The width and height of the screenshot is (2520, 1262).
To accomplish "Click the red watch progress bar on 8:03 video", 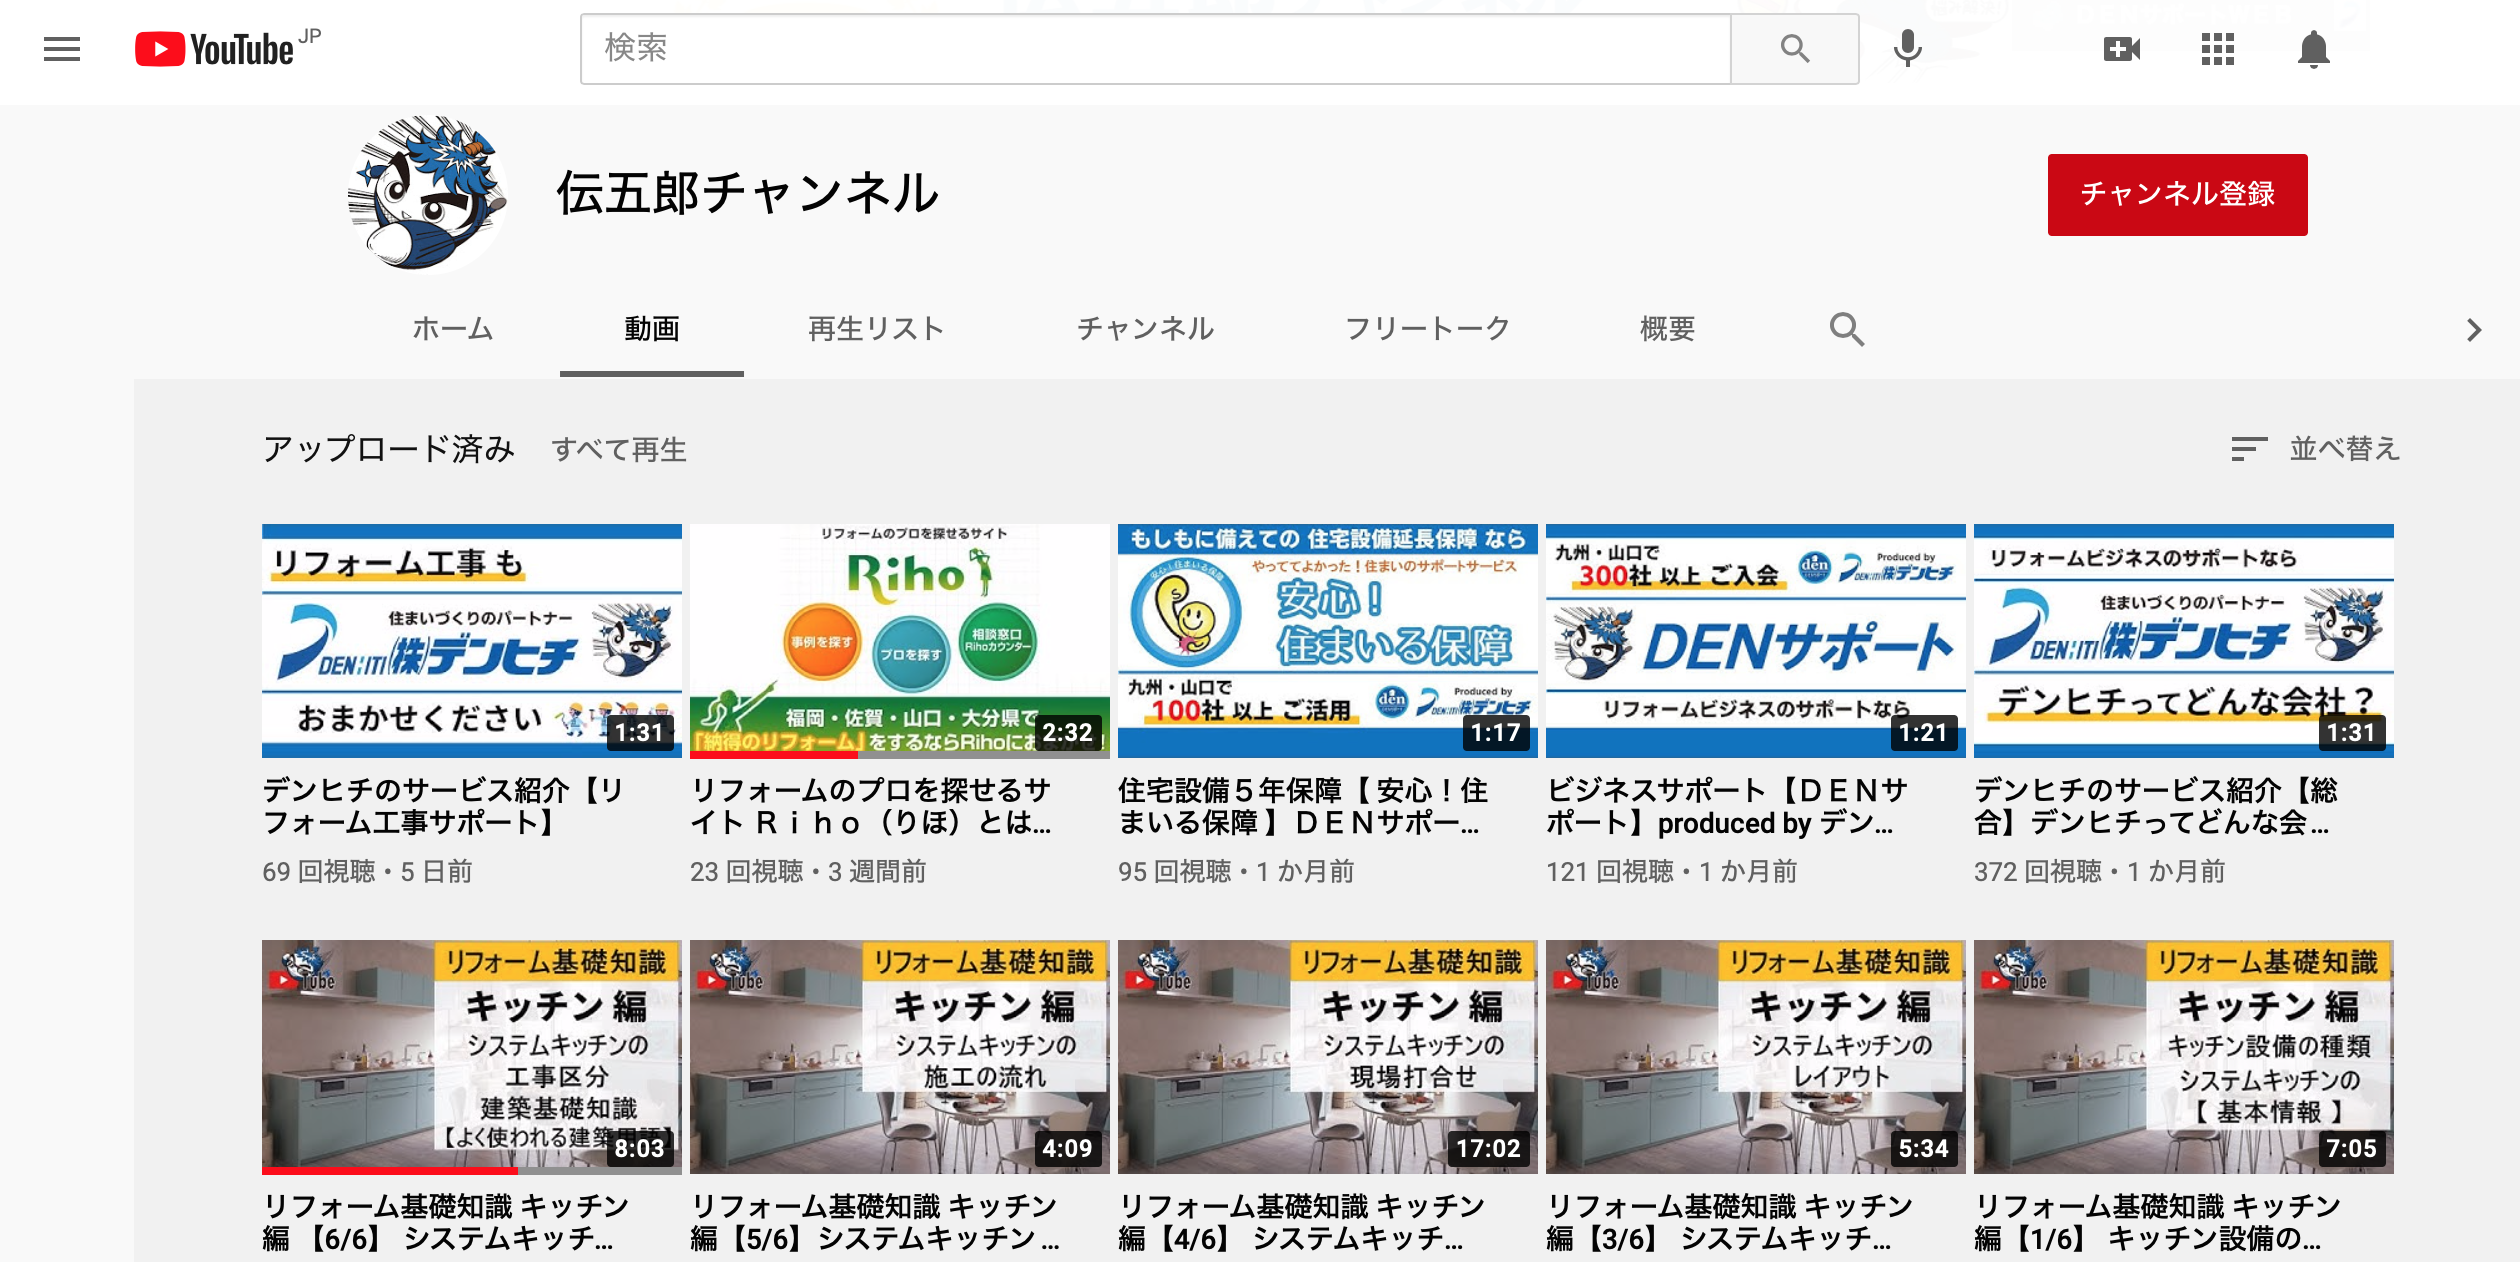I will pos(390,1170).
